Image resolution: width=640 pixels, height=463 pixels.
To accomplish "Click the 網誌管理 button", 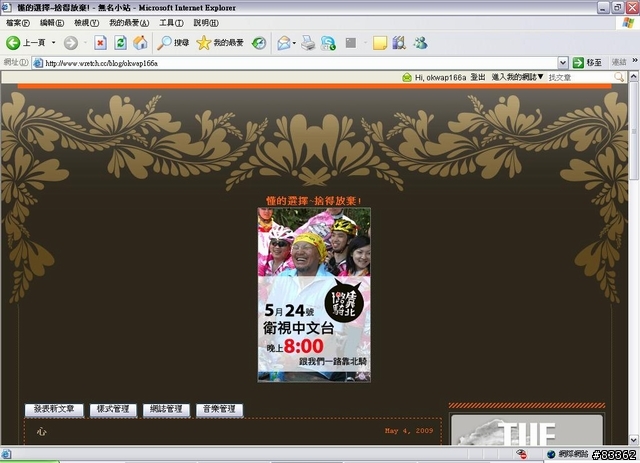I will point(166,410).
